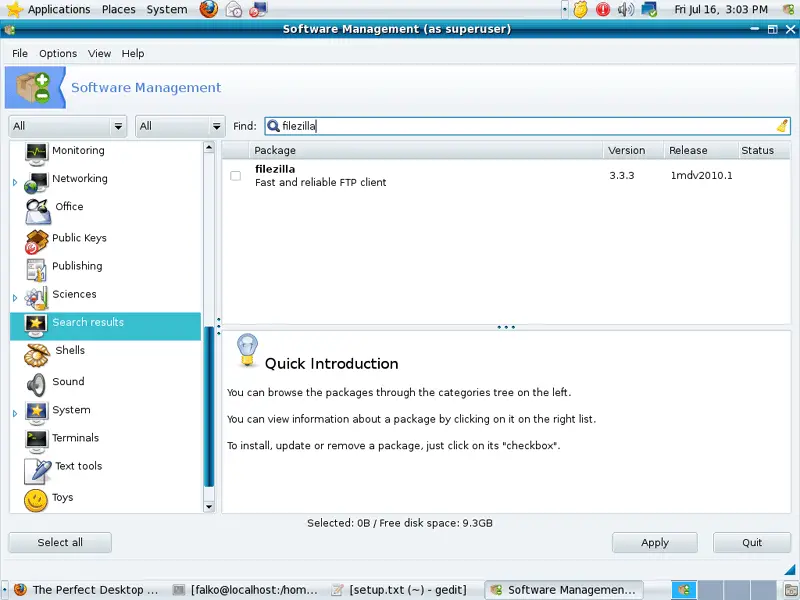Open the File menu

pyautogui.click(x=20, y=54)
